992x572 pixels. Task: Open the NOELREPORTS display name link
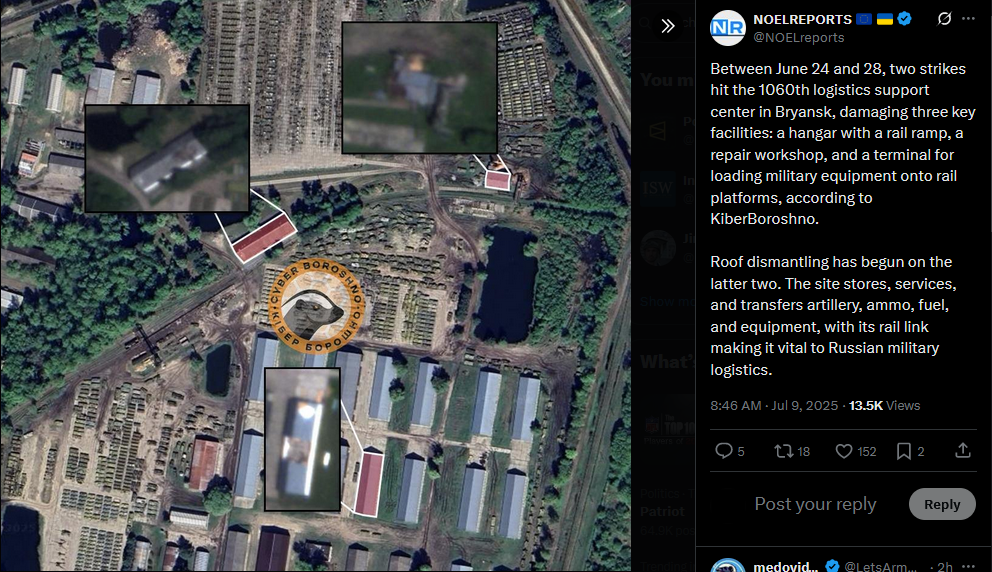(x=802, y=20)
